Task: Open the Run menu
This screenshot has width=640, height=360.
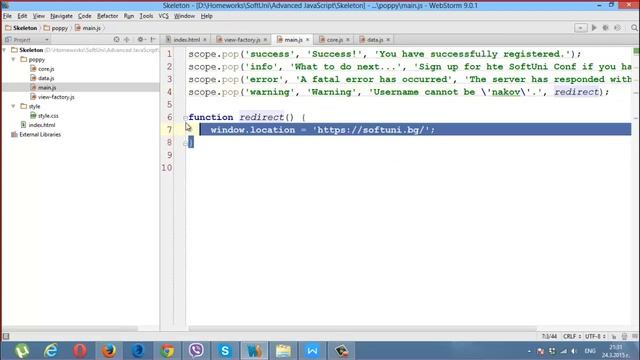Action: click(x=129, y=16)
